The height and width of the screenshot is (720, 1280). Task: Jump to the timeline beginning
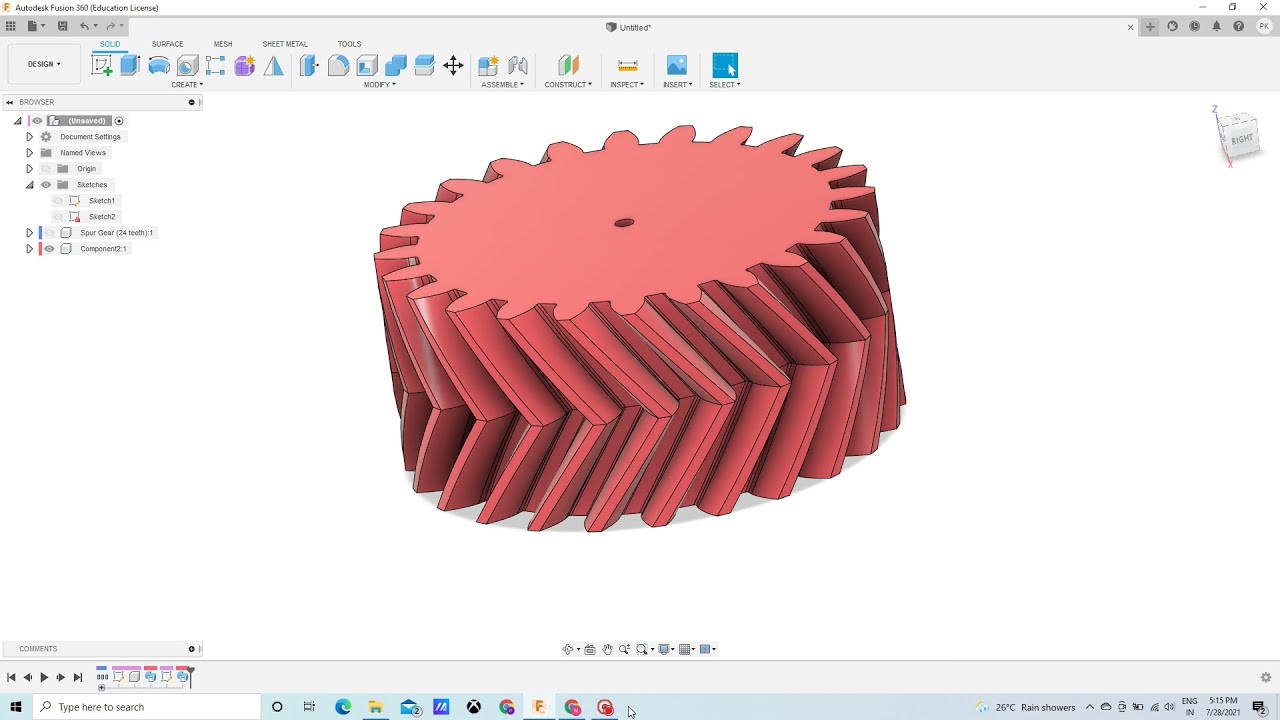coord(11,677)
